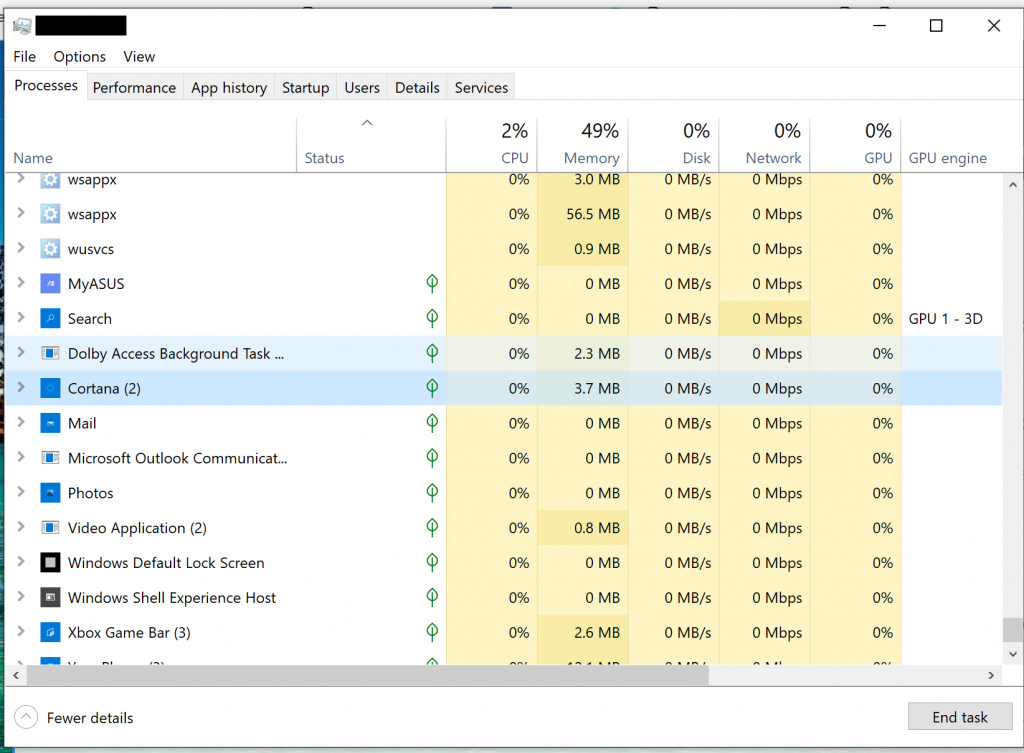Click the Cortana app icon

pos(50,389)
